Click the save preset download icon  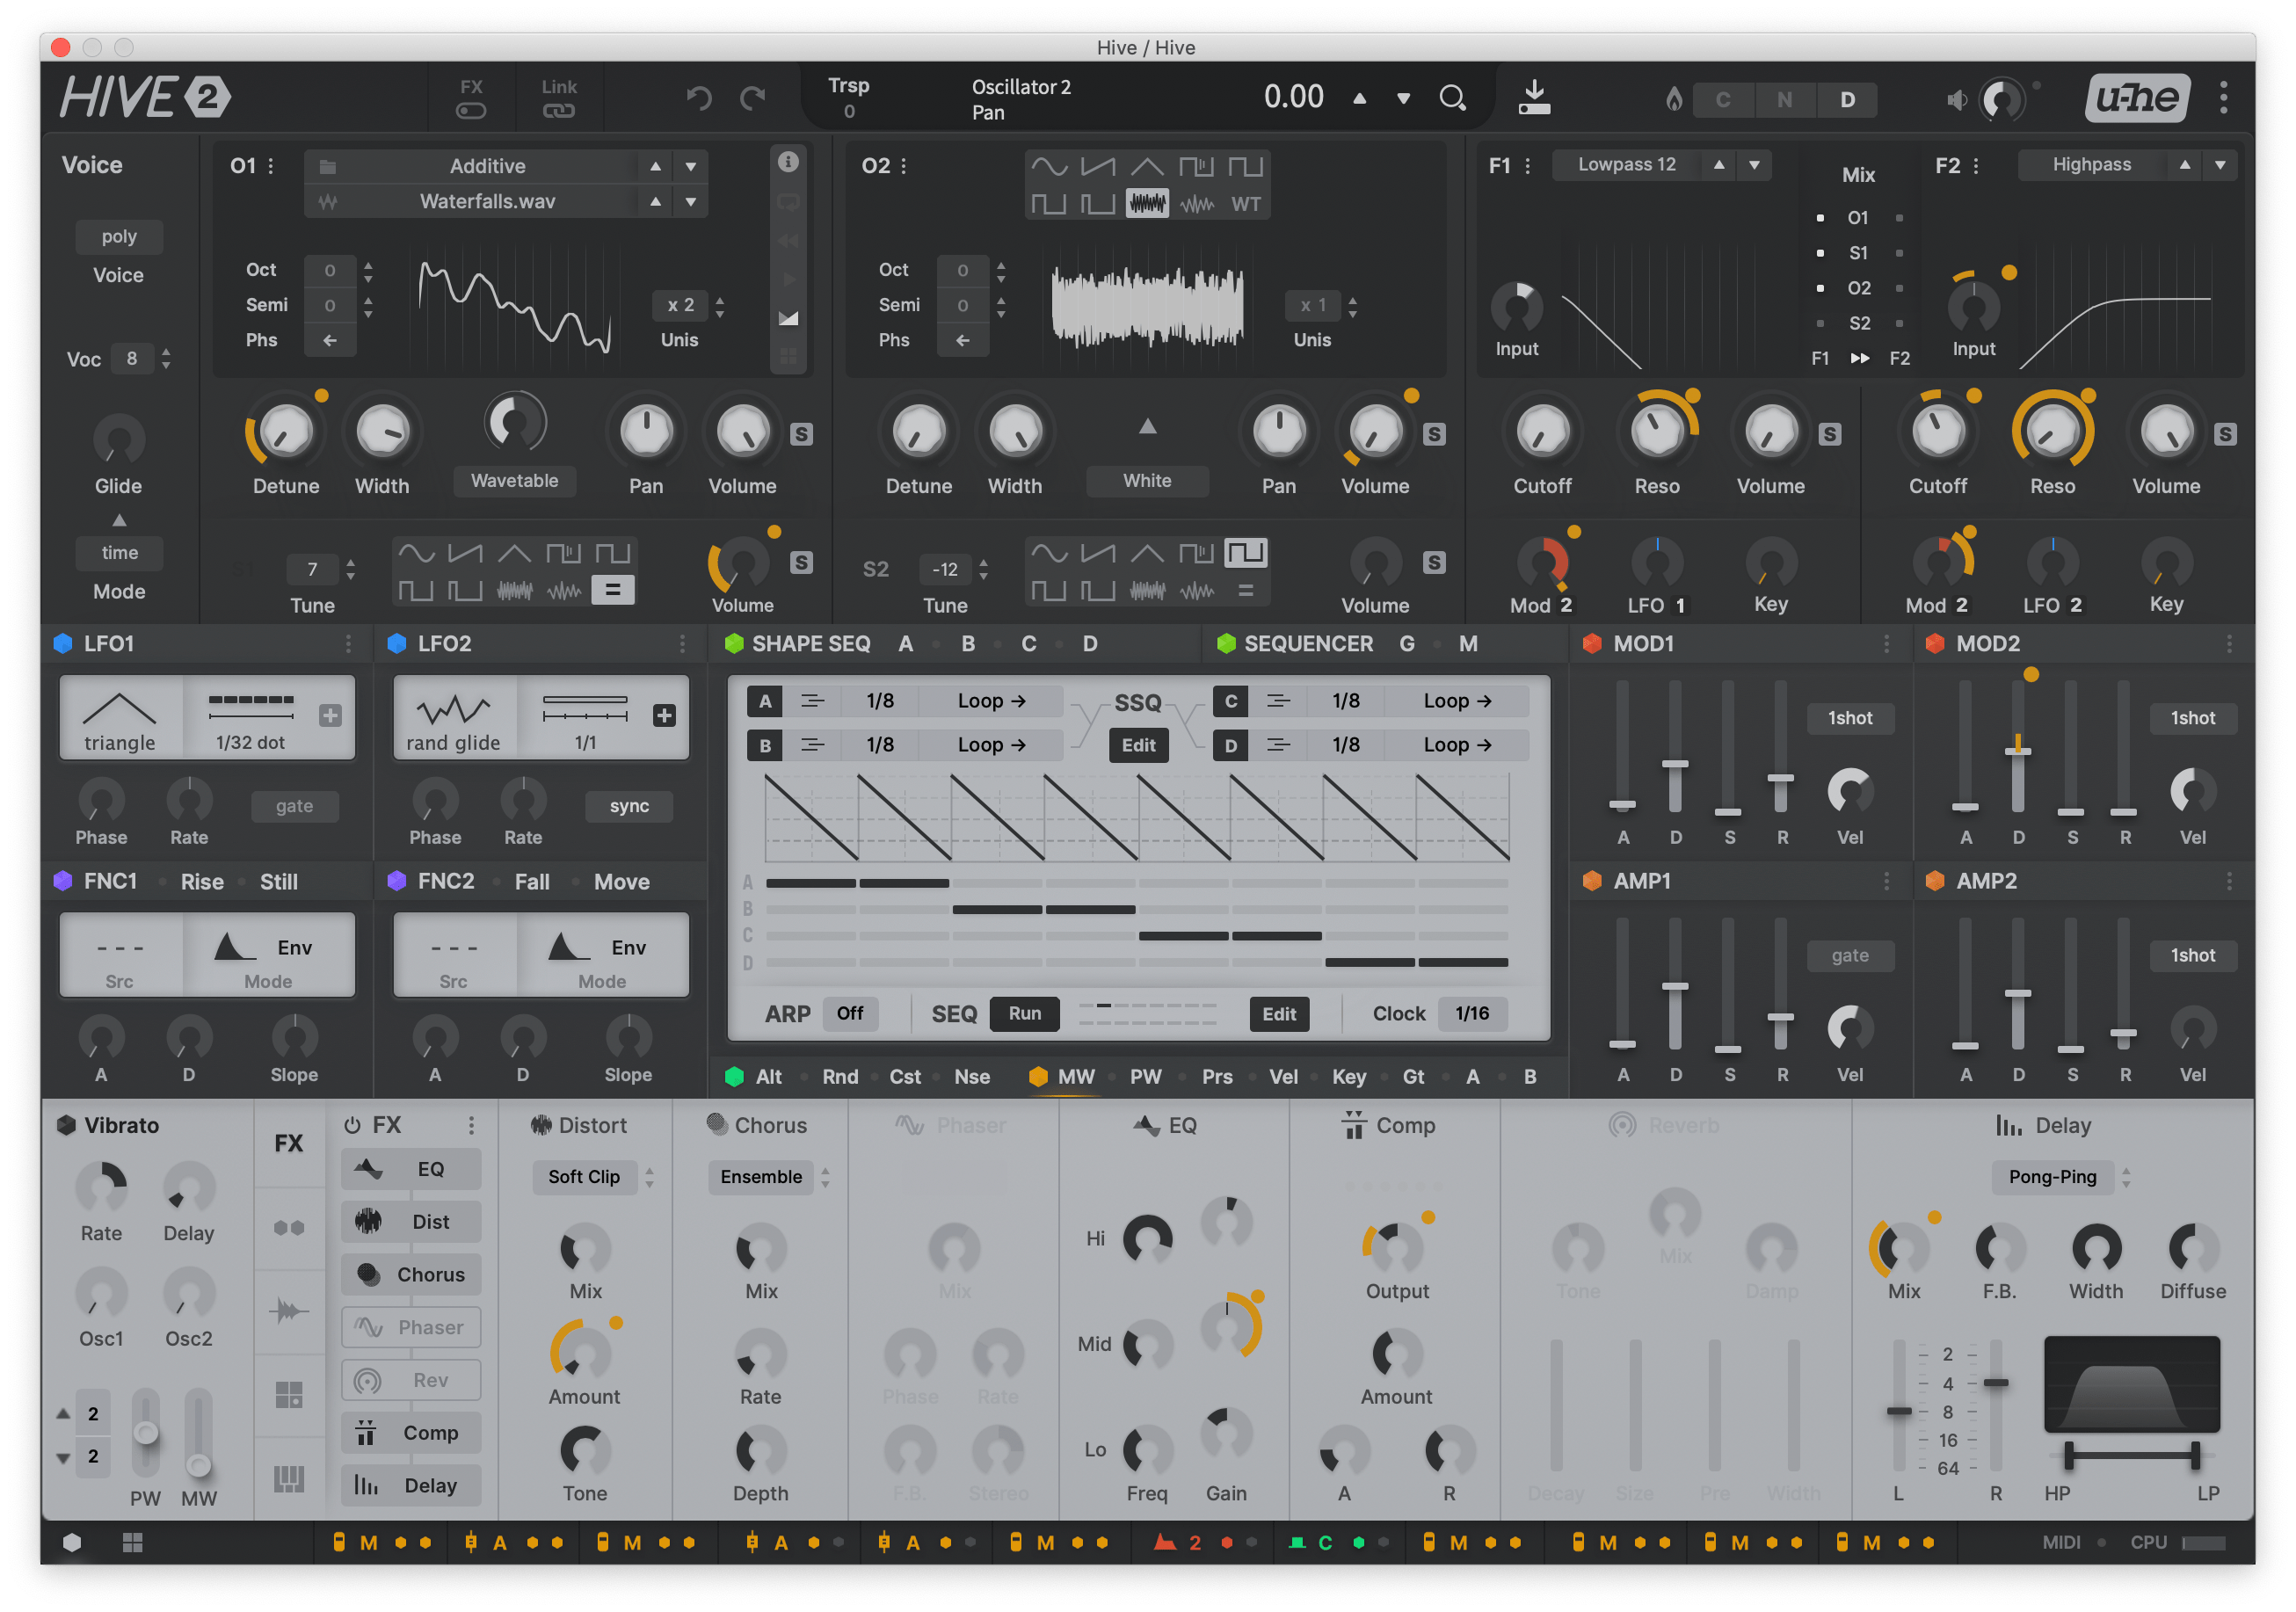point(1534,97)
